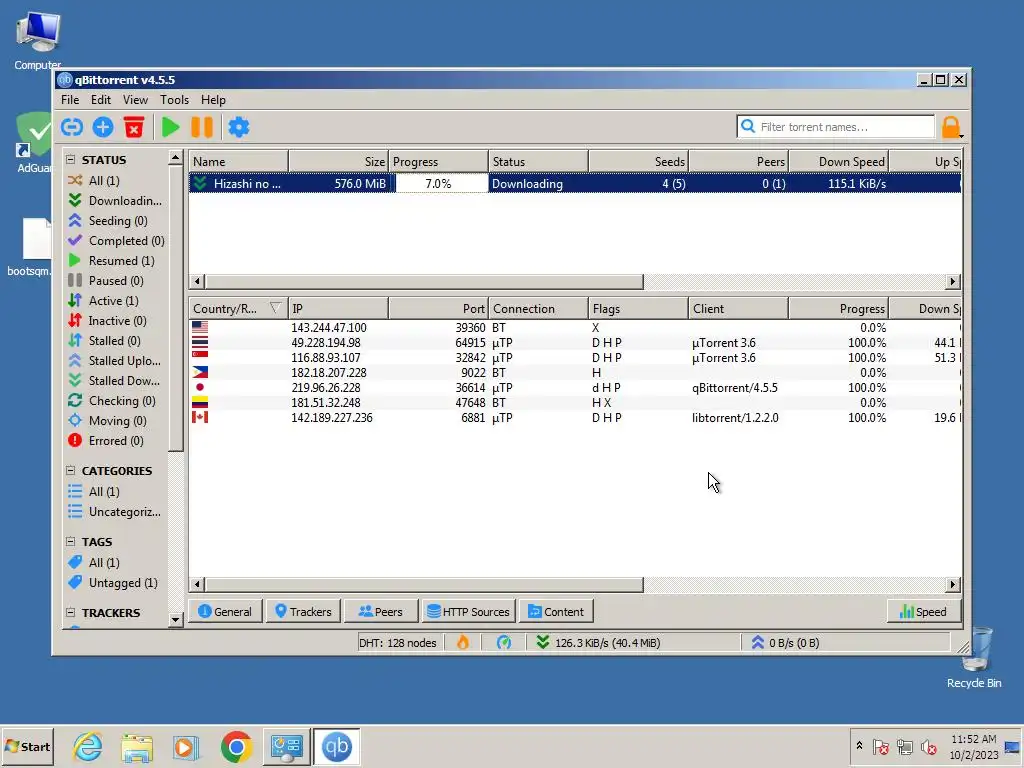Viewport: 1024px width, 768px height.
Task: Switch to the Trackers tab
Action: (x=304, y=611)
